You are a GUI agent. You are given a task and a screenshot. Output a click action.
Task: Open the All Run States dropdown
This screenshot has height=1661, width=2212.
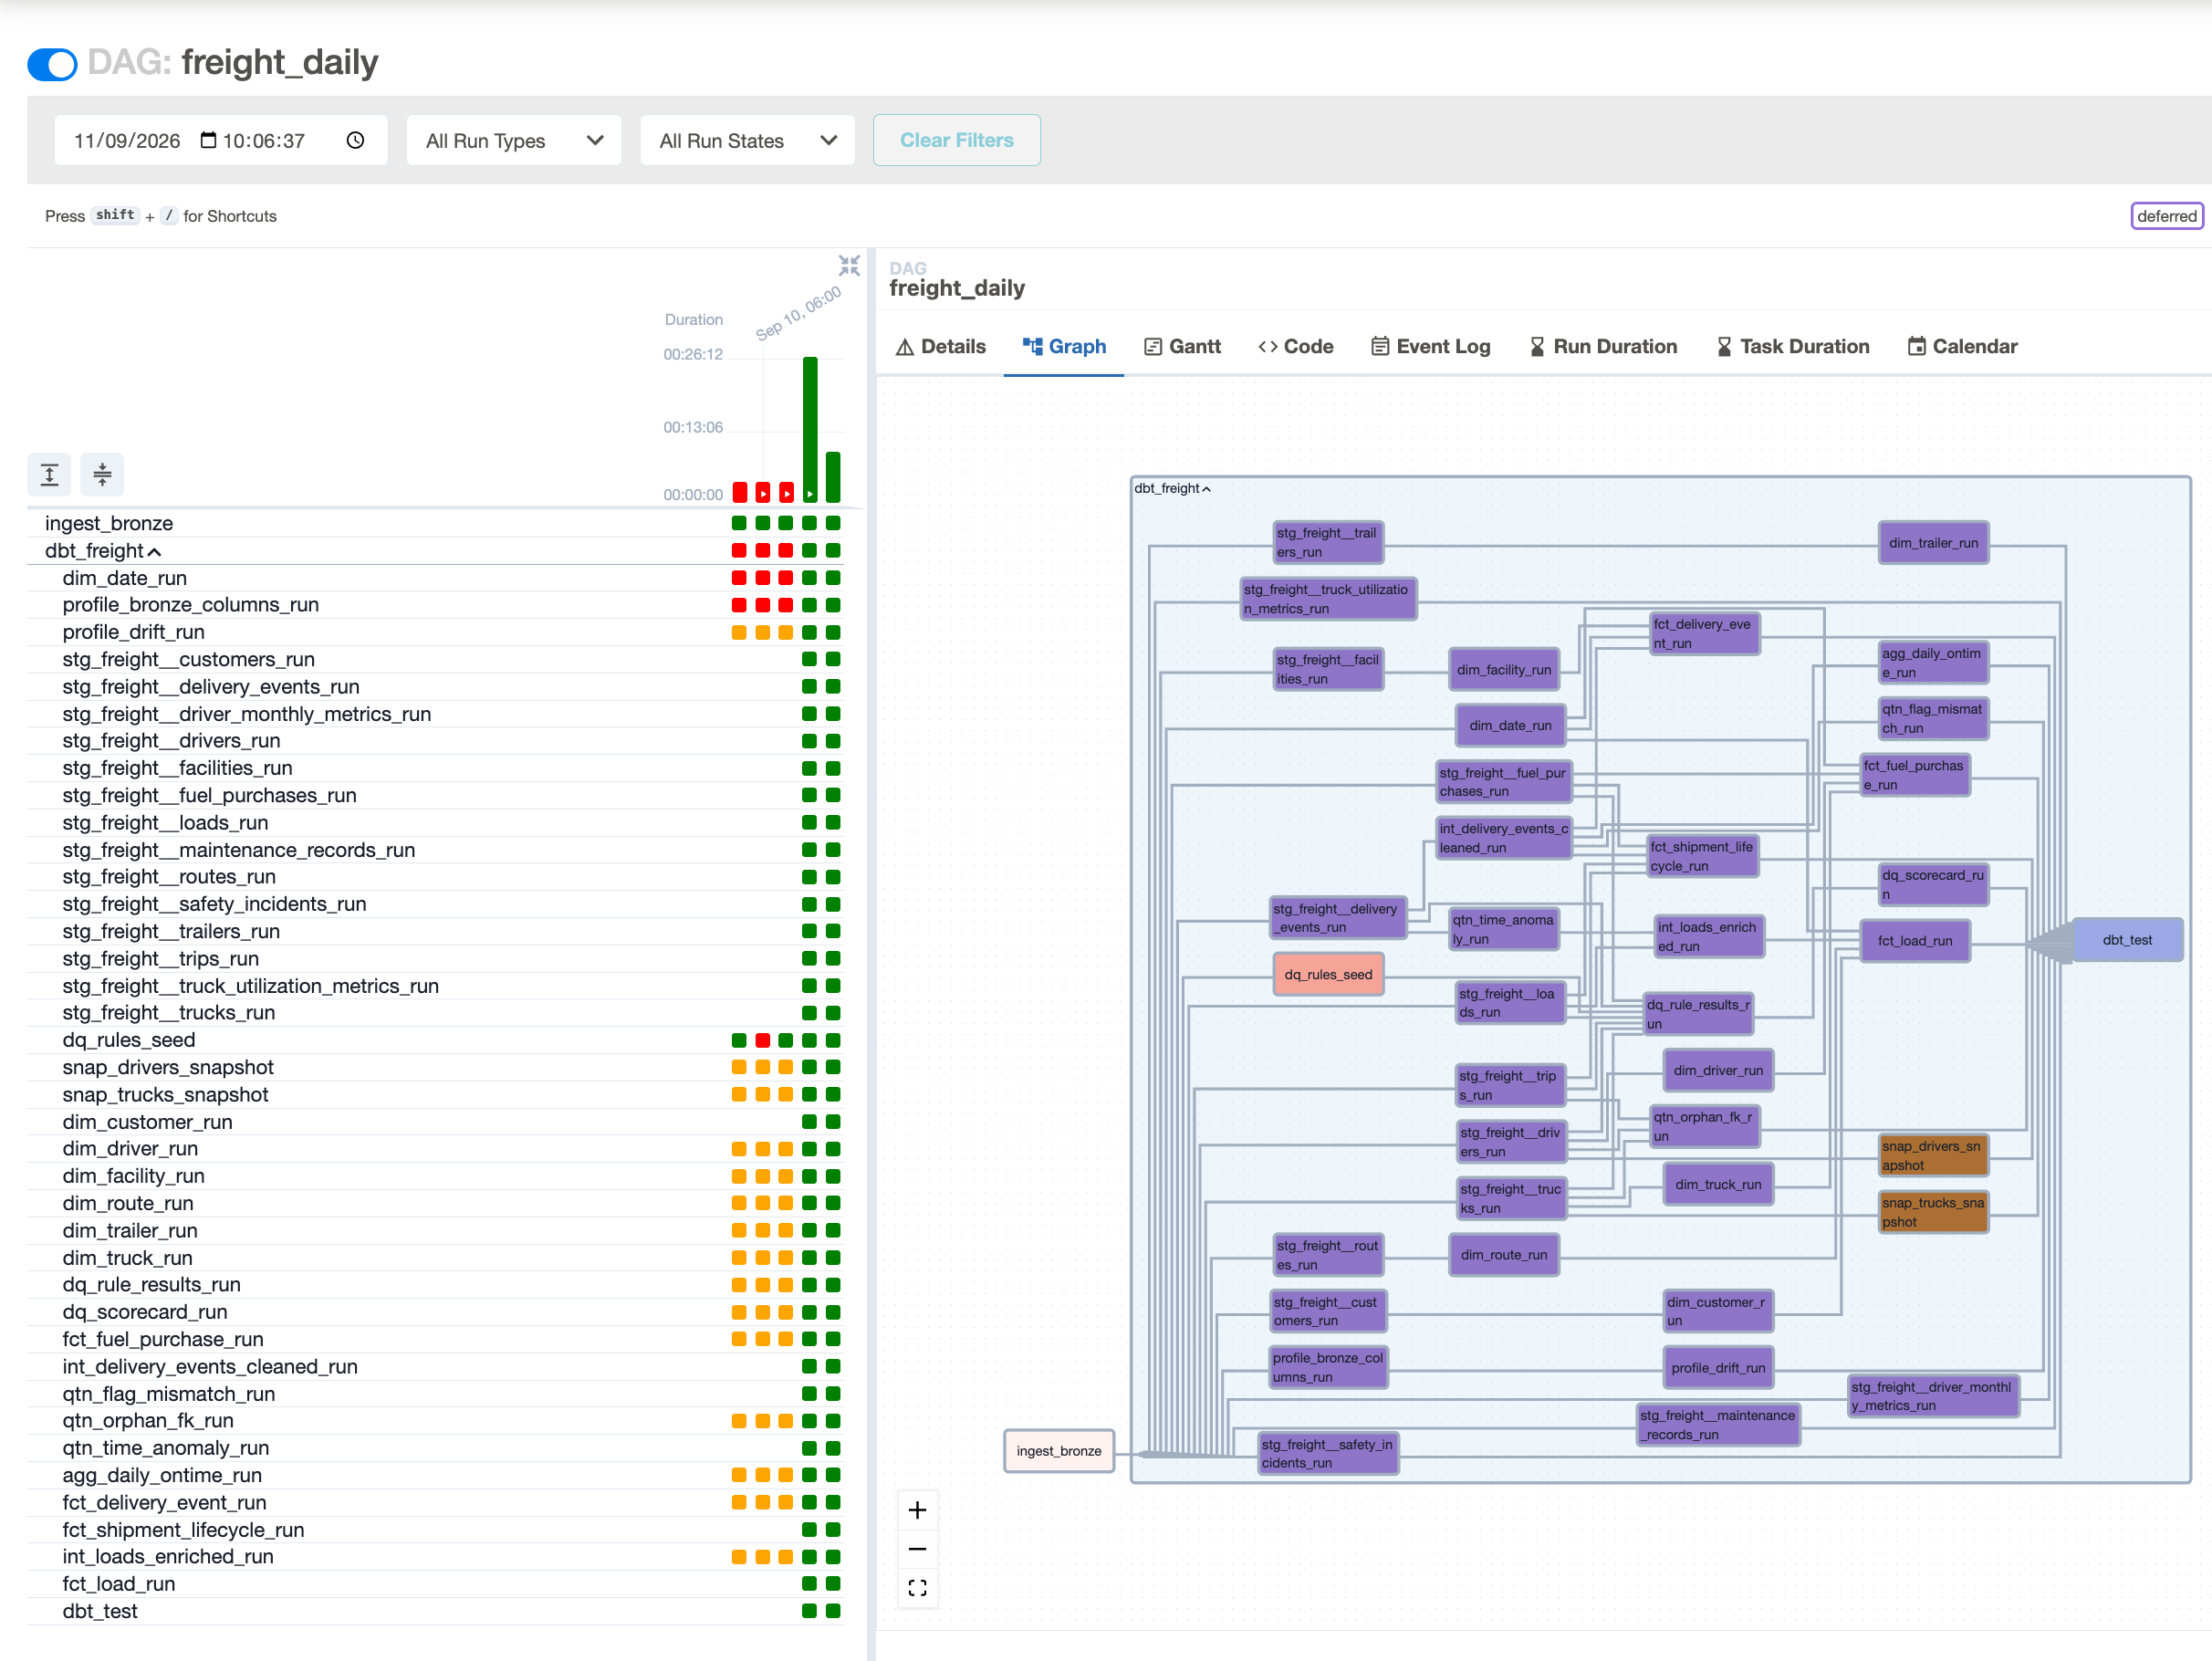point(747,140)
